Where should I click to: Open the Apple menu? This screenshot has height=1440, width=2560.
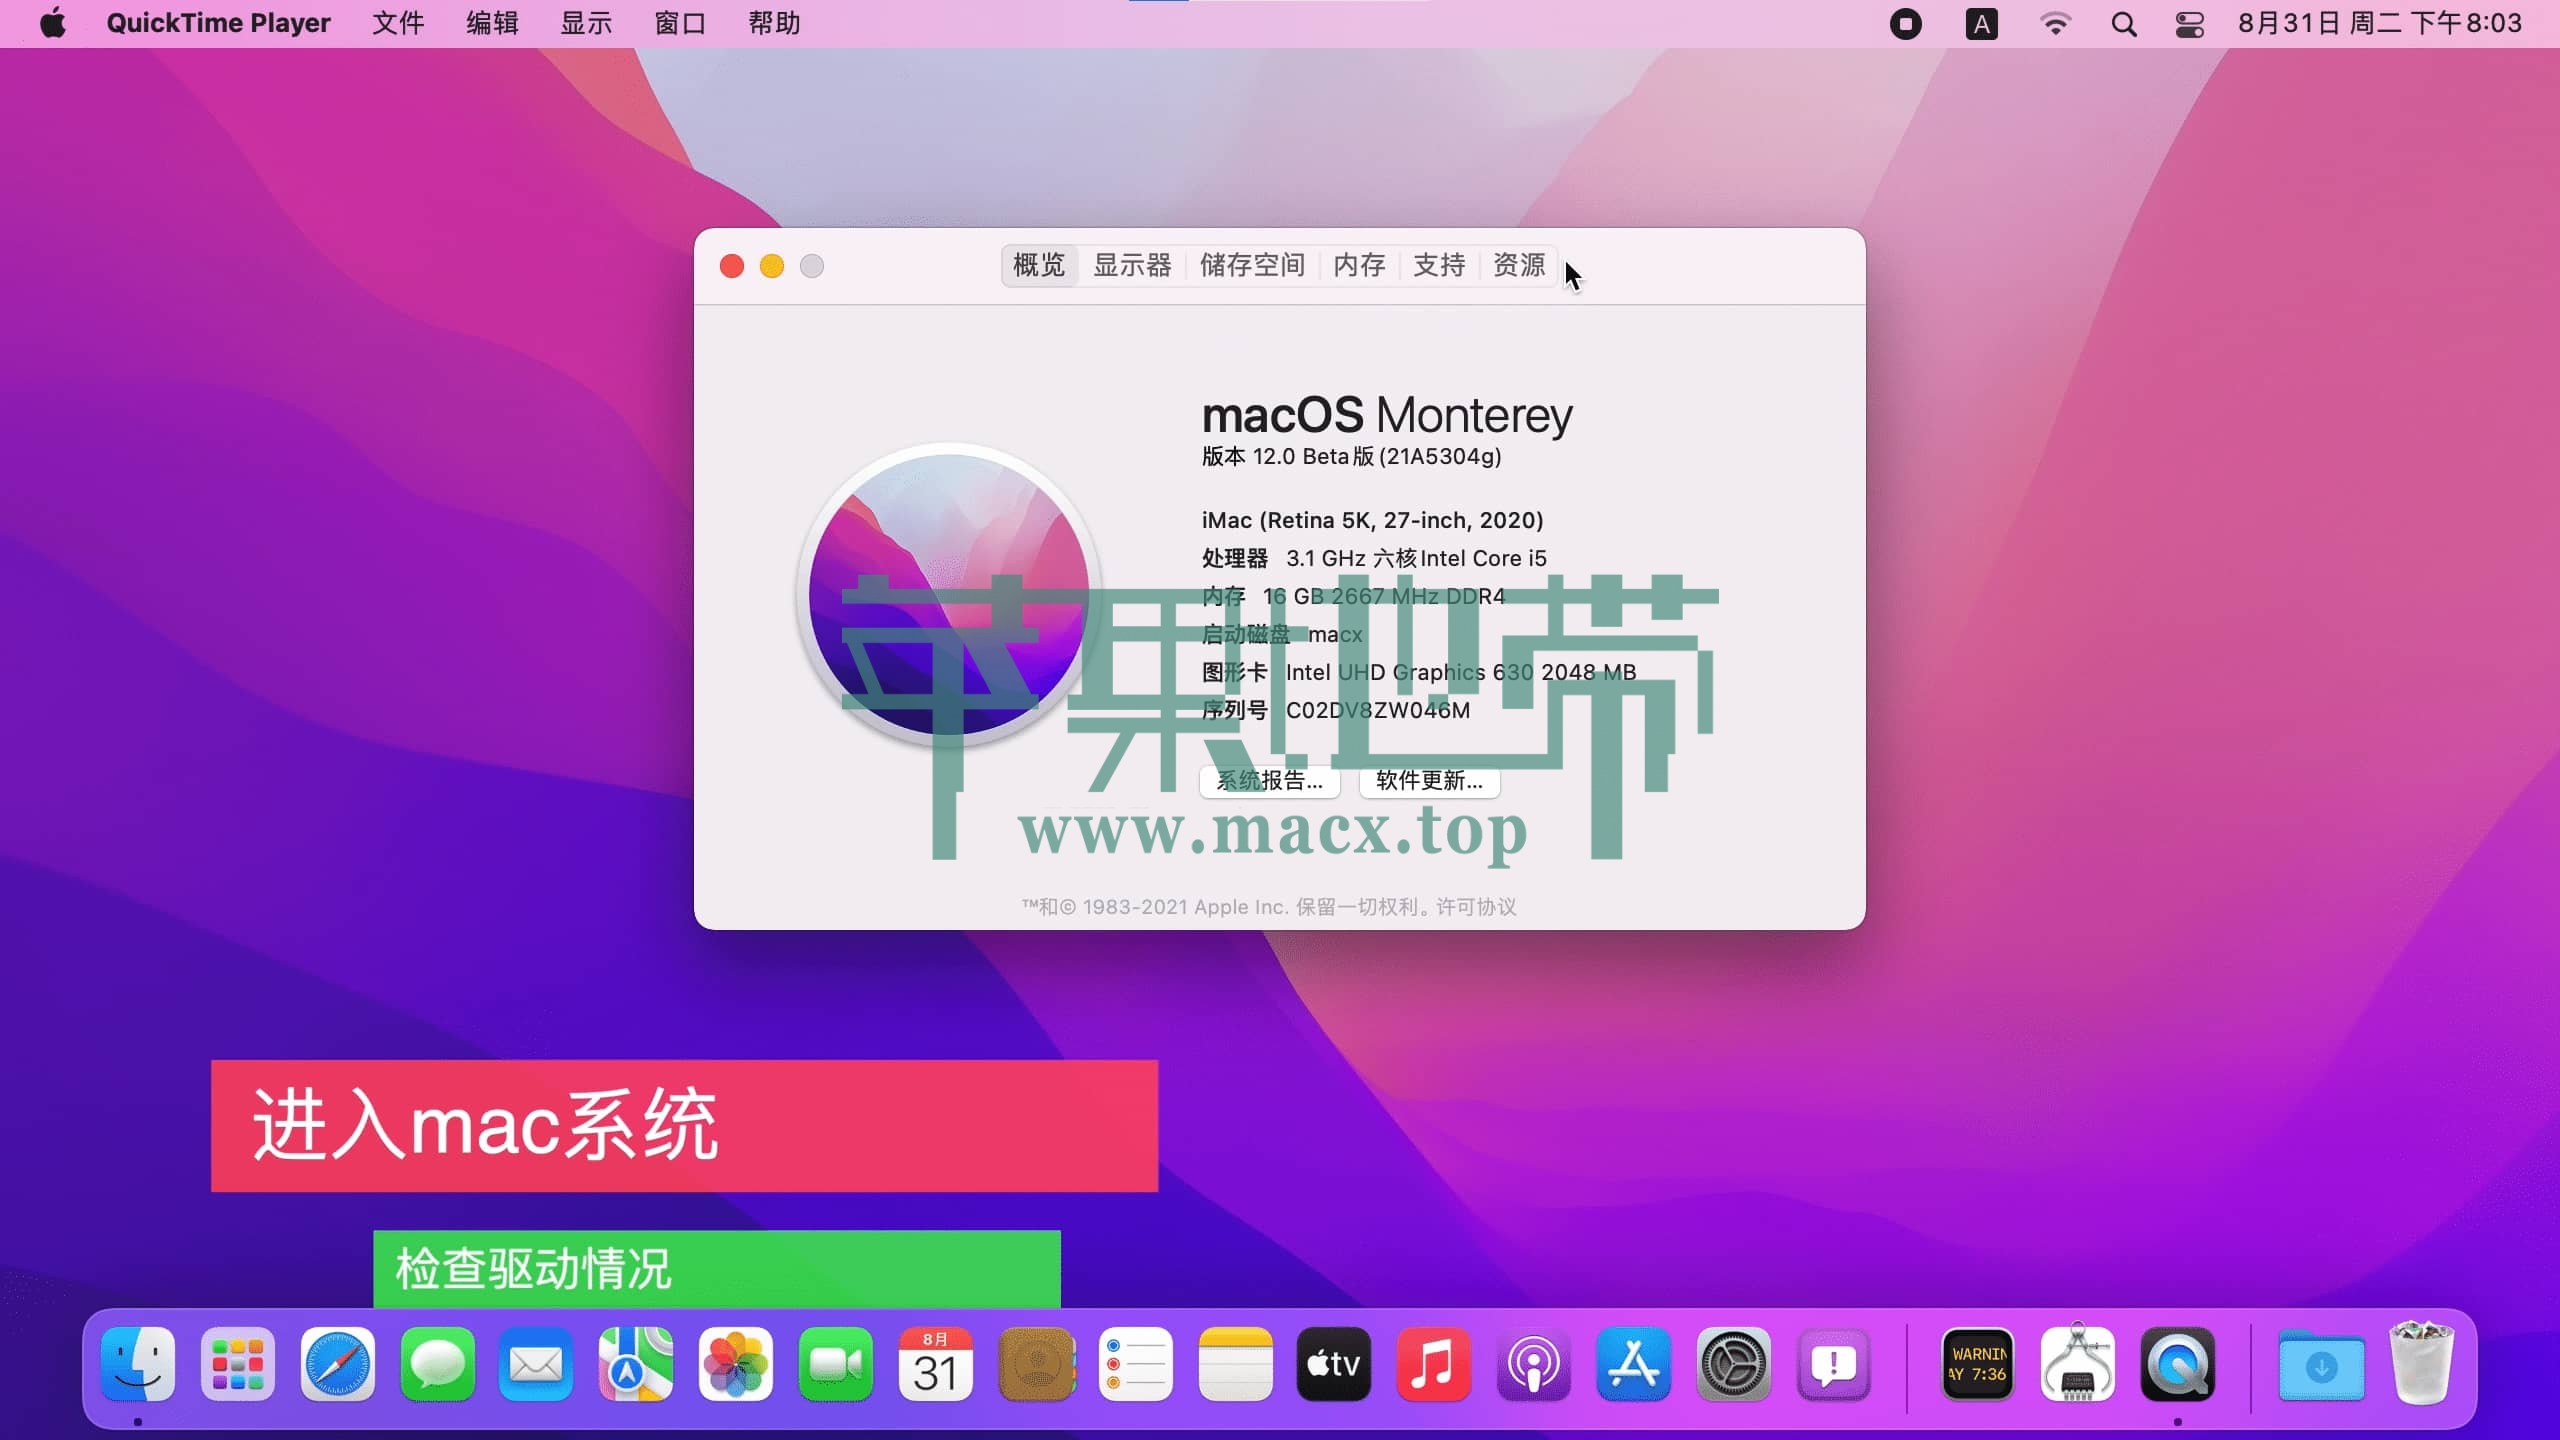pyautogui.click(x=53, y=23)
